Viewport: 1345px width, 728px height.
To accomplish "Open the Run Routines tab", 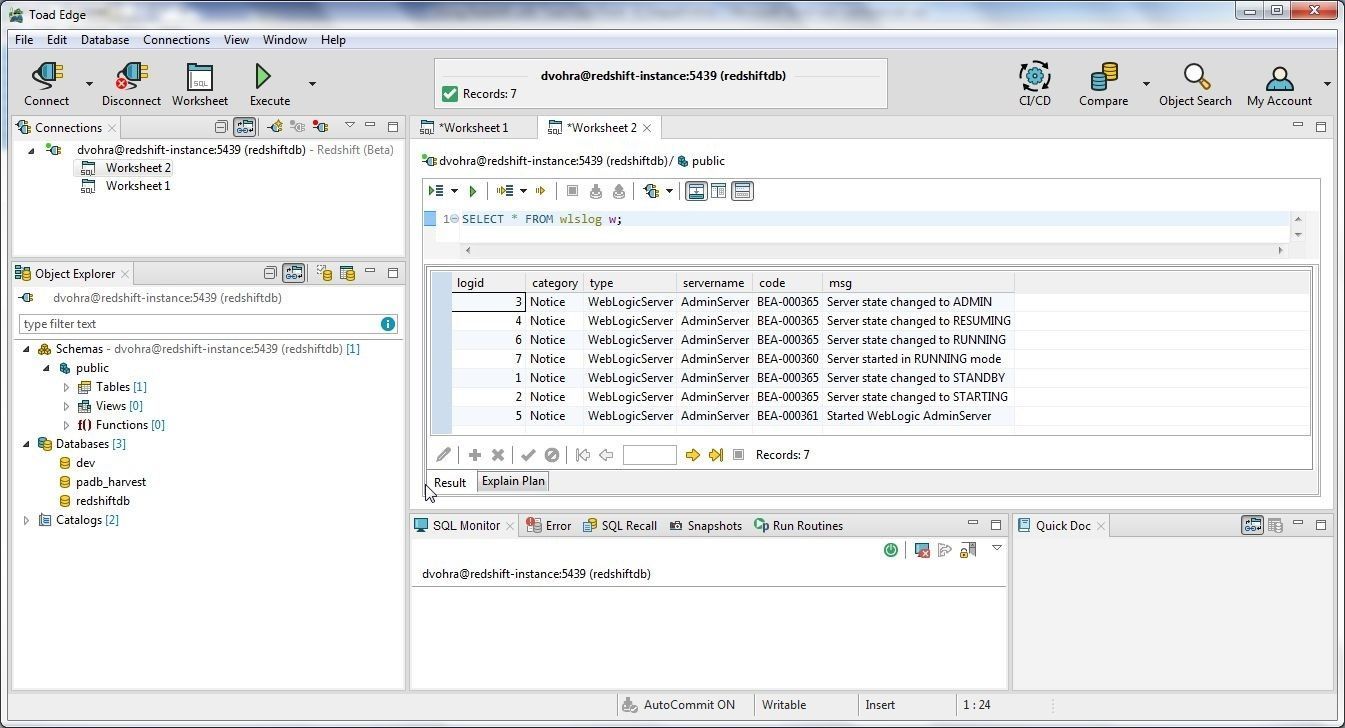I will [x=798, y=526].
